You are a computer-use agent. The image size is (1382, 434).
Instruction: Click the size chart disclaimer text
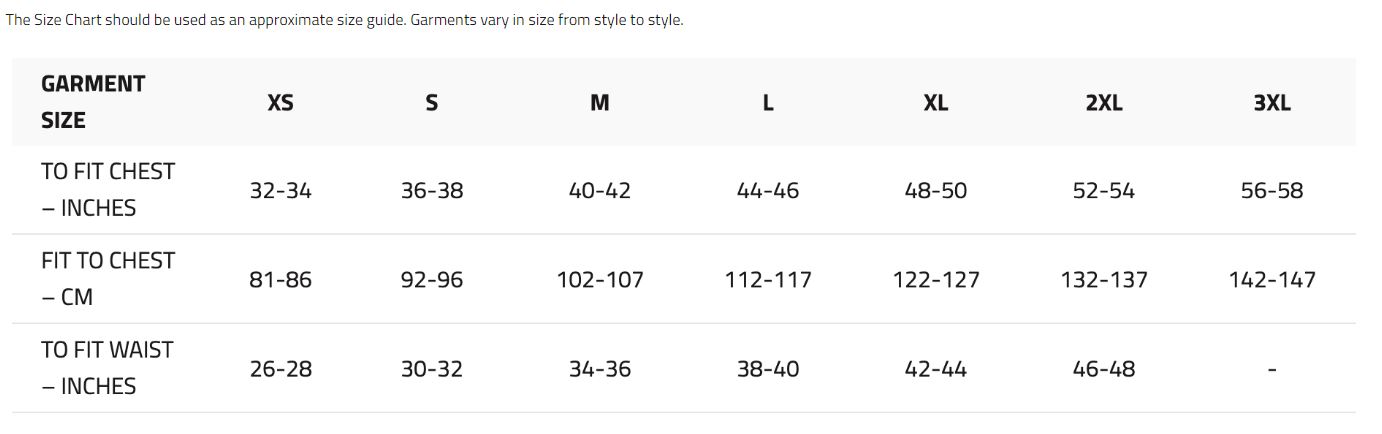tap(344, 20)
